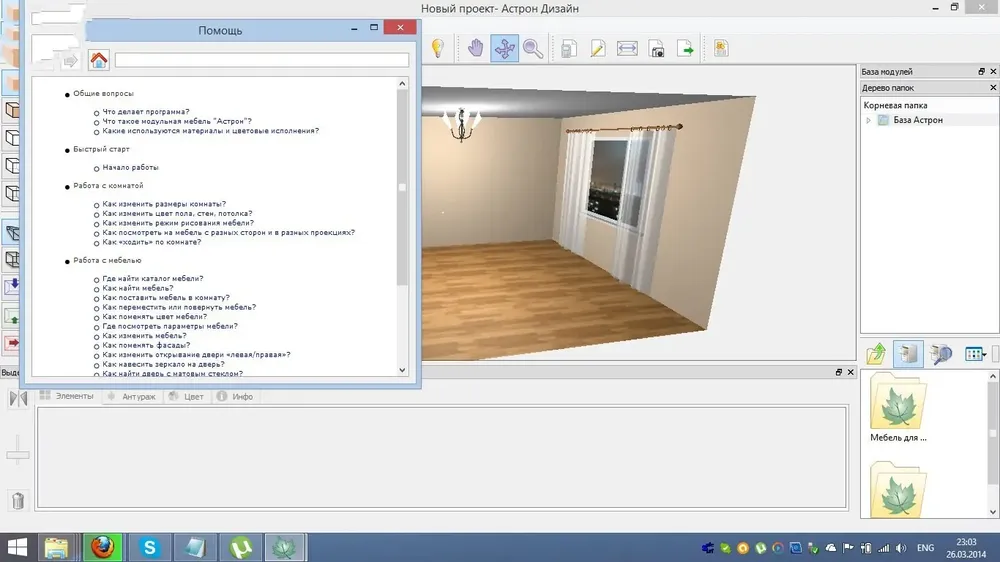Select the magnifier zoom tool
The height and width of the screenshot is (562, 1000).
(533, 48)
